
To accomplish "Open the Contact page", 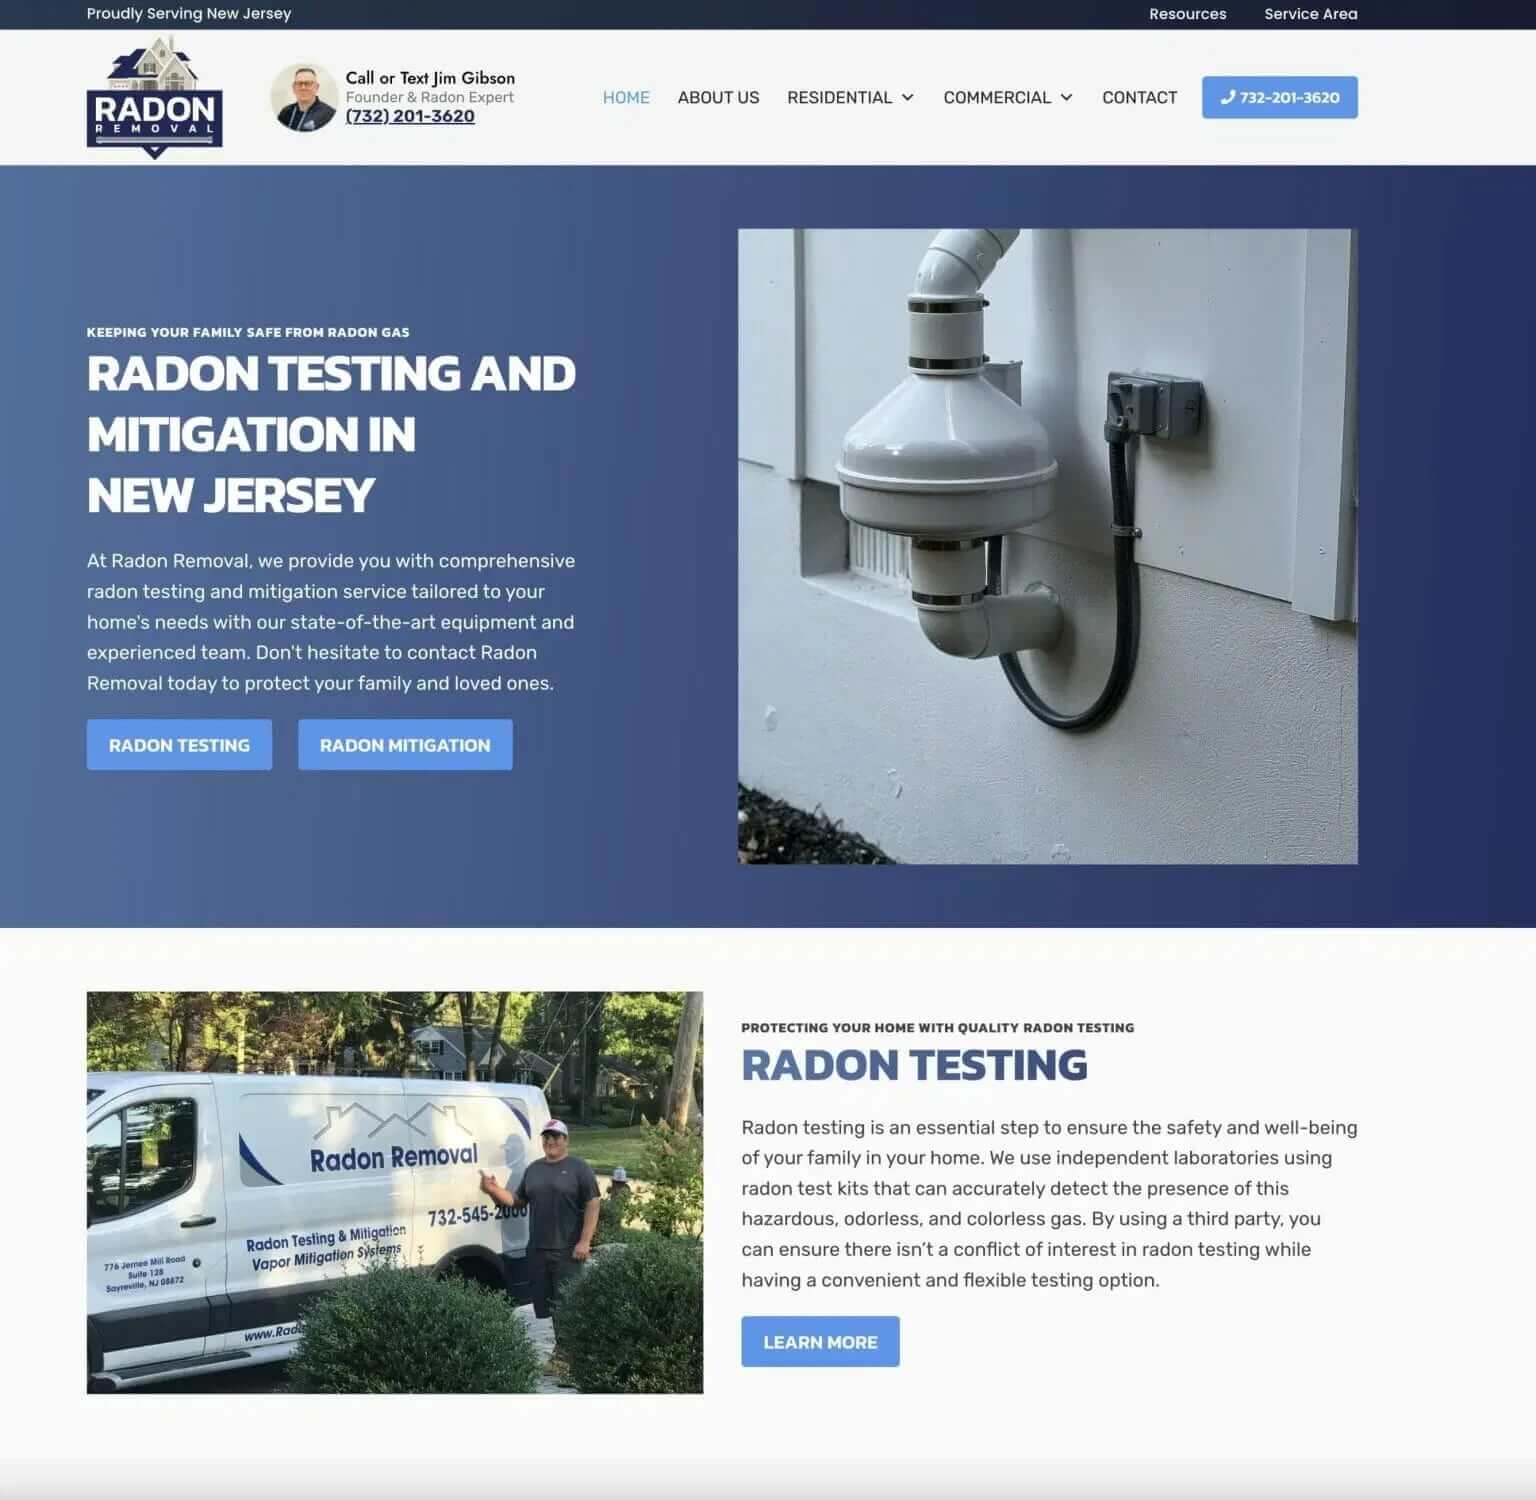I will (x=1139, y=98).
